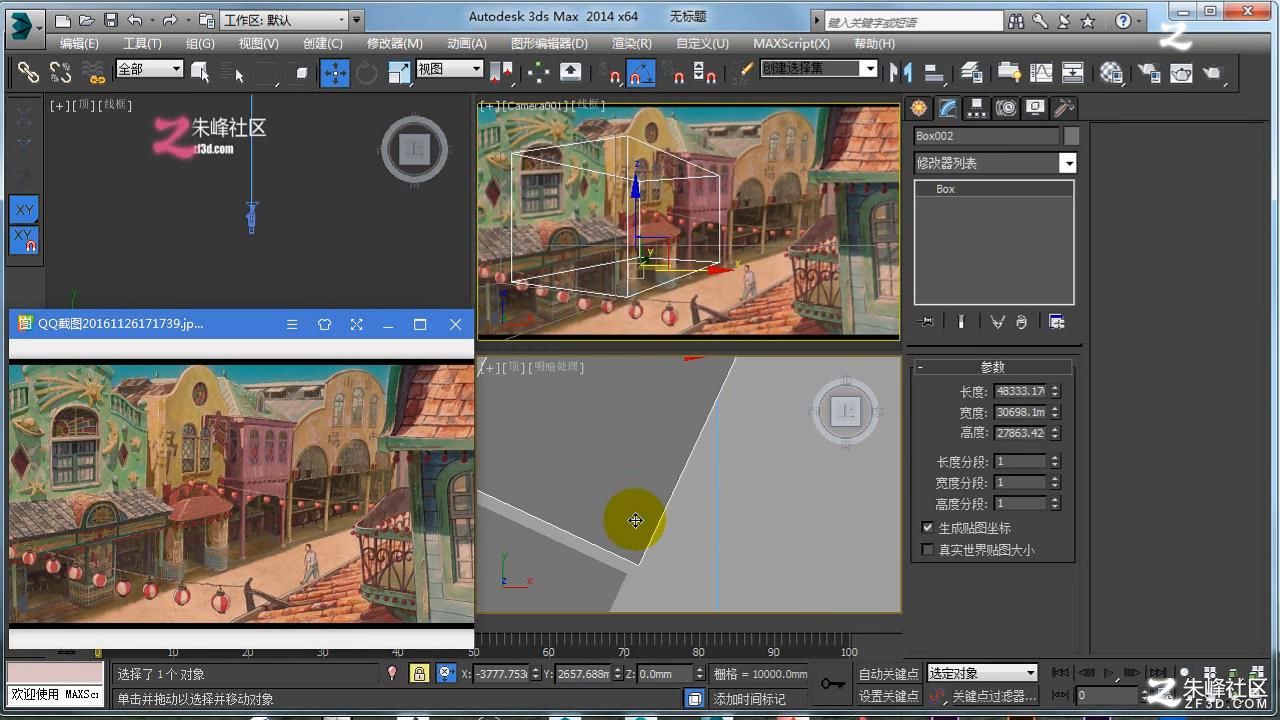
Task: Open Select by Name list
Action: point(233,72)
